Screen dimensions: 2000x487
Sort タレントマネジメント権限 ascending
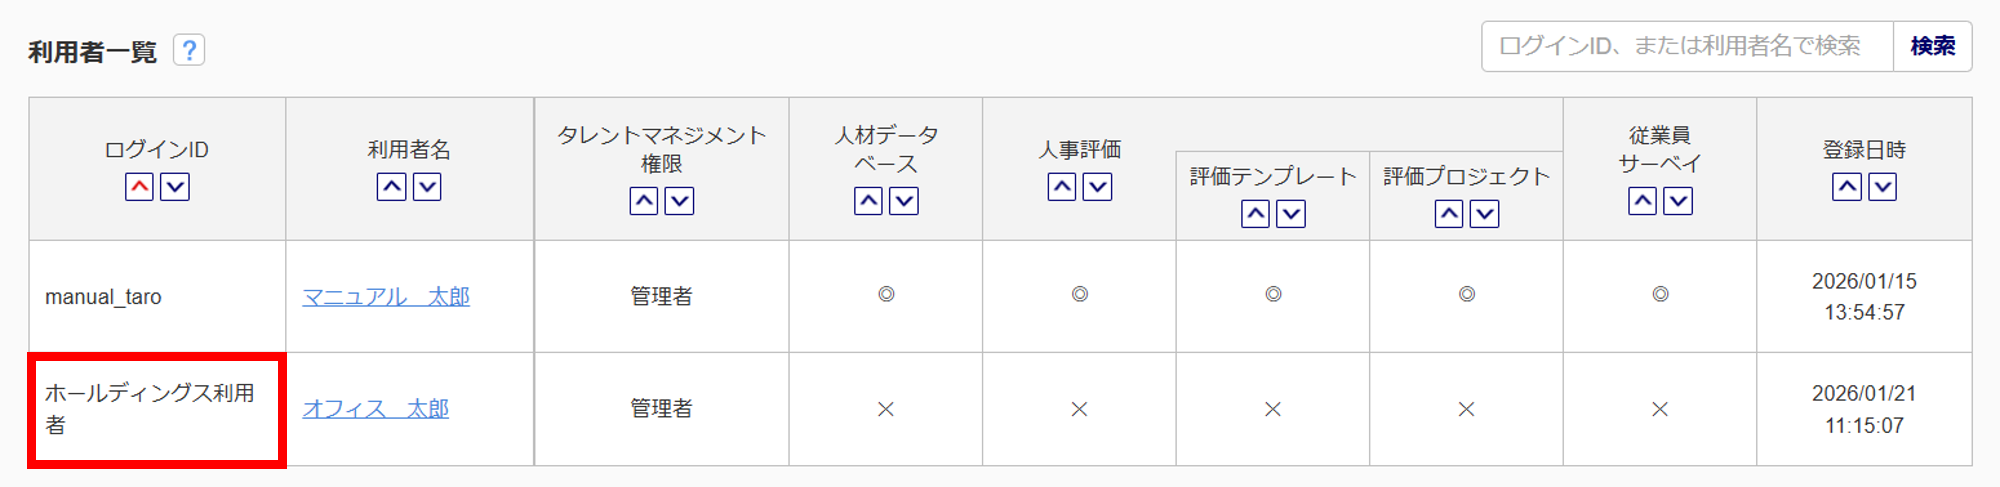pyautogui.click(x=644, y=201)
